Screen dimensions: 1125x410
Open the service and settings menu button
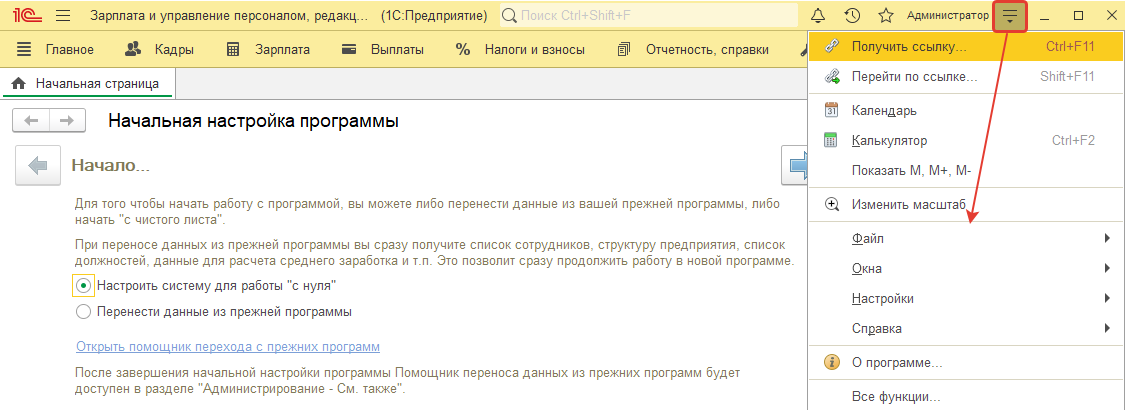click(x=1010, y=16)
